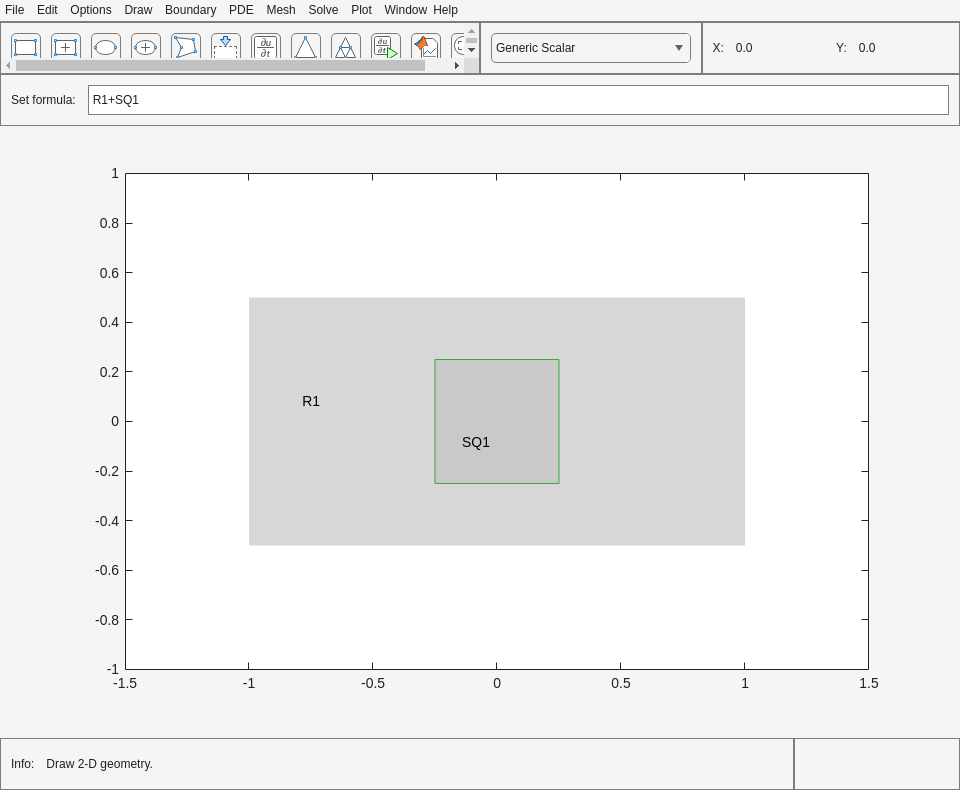The width and height of the screenshot is (960, 790).
Task: Open the Options menu
Action: 91,10
